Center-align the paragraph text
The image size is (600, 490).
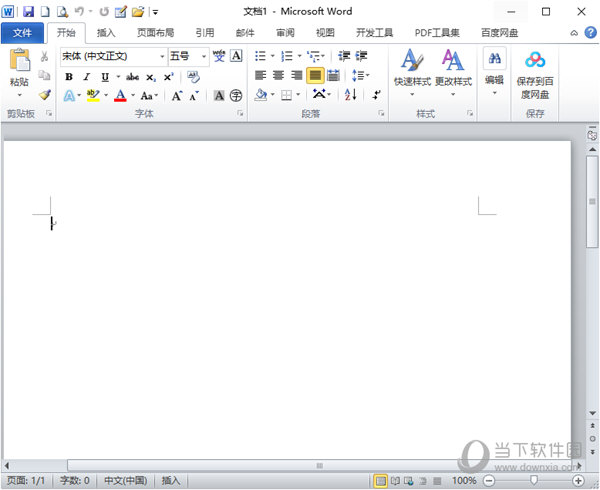click(279, 76)
